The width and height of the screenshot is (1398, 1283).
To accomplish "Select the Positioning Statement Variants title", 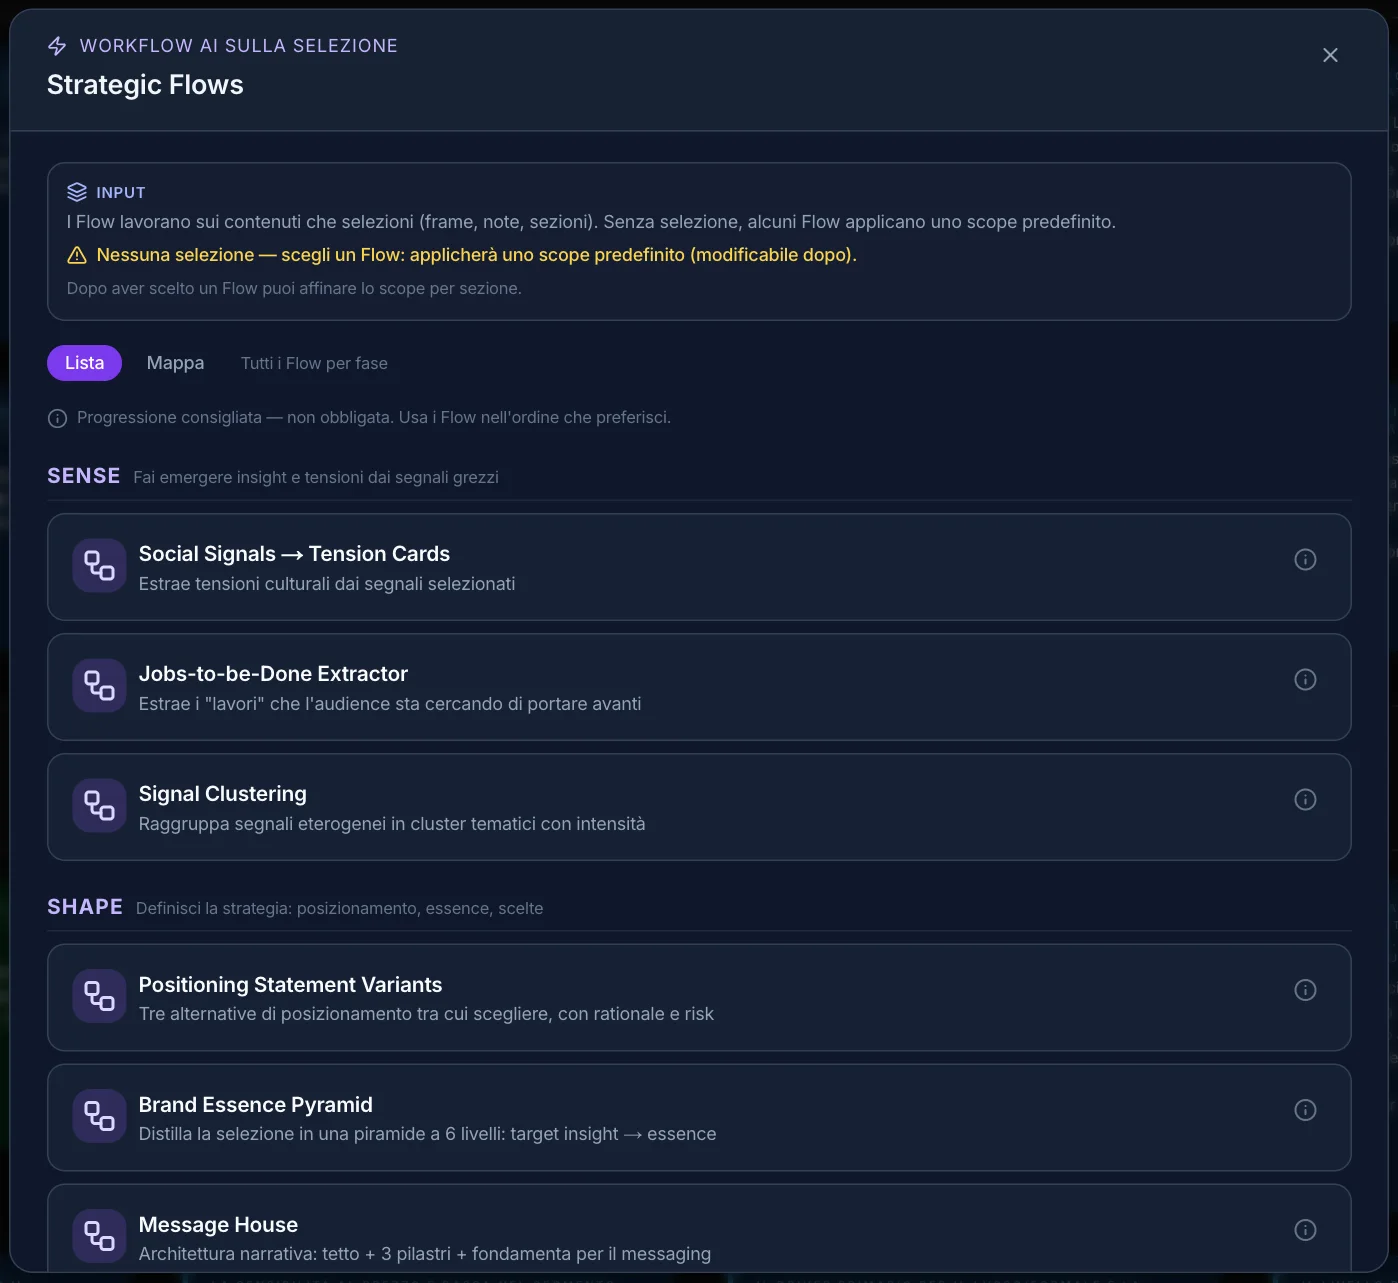I will tap(290, 985).
